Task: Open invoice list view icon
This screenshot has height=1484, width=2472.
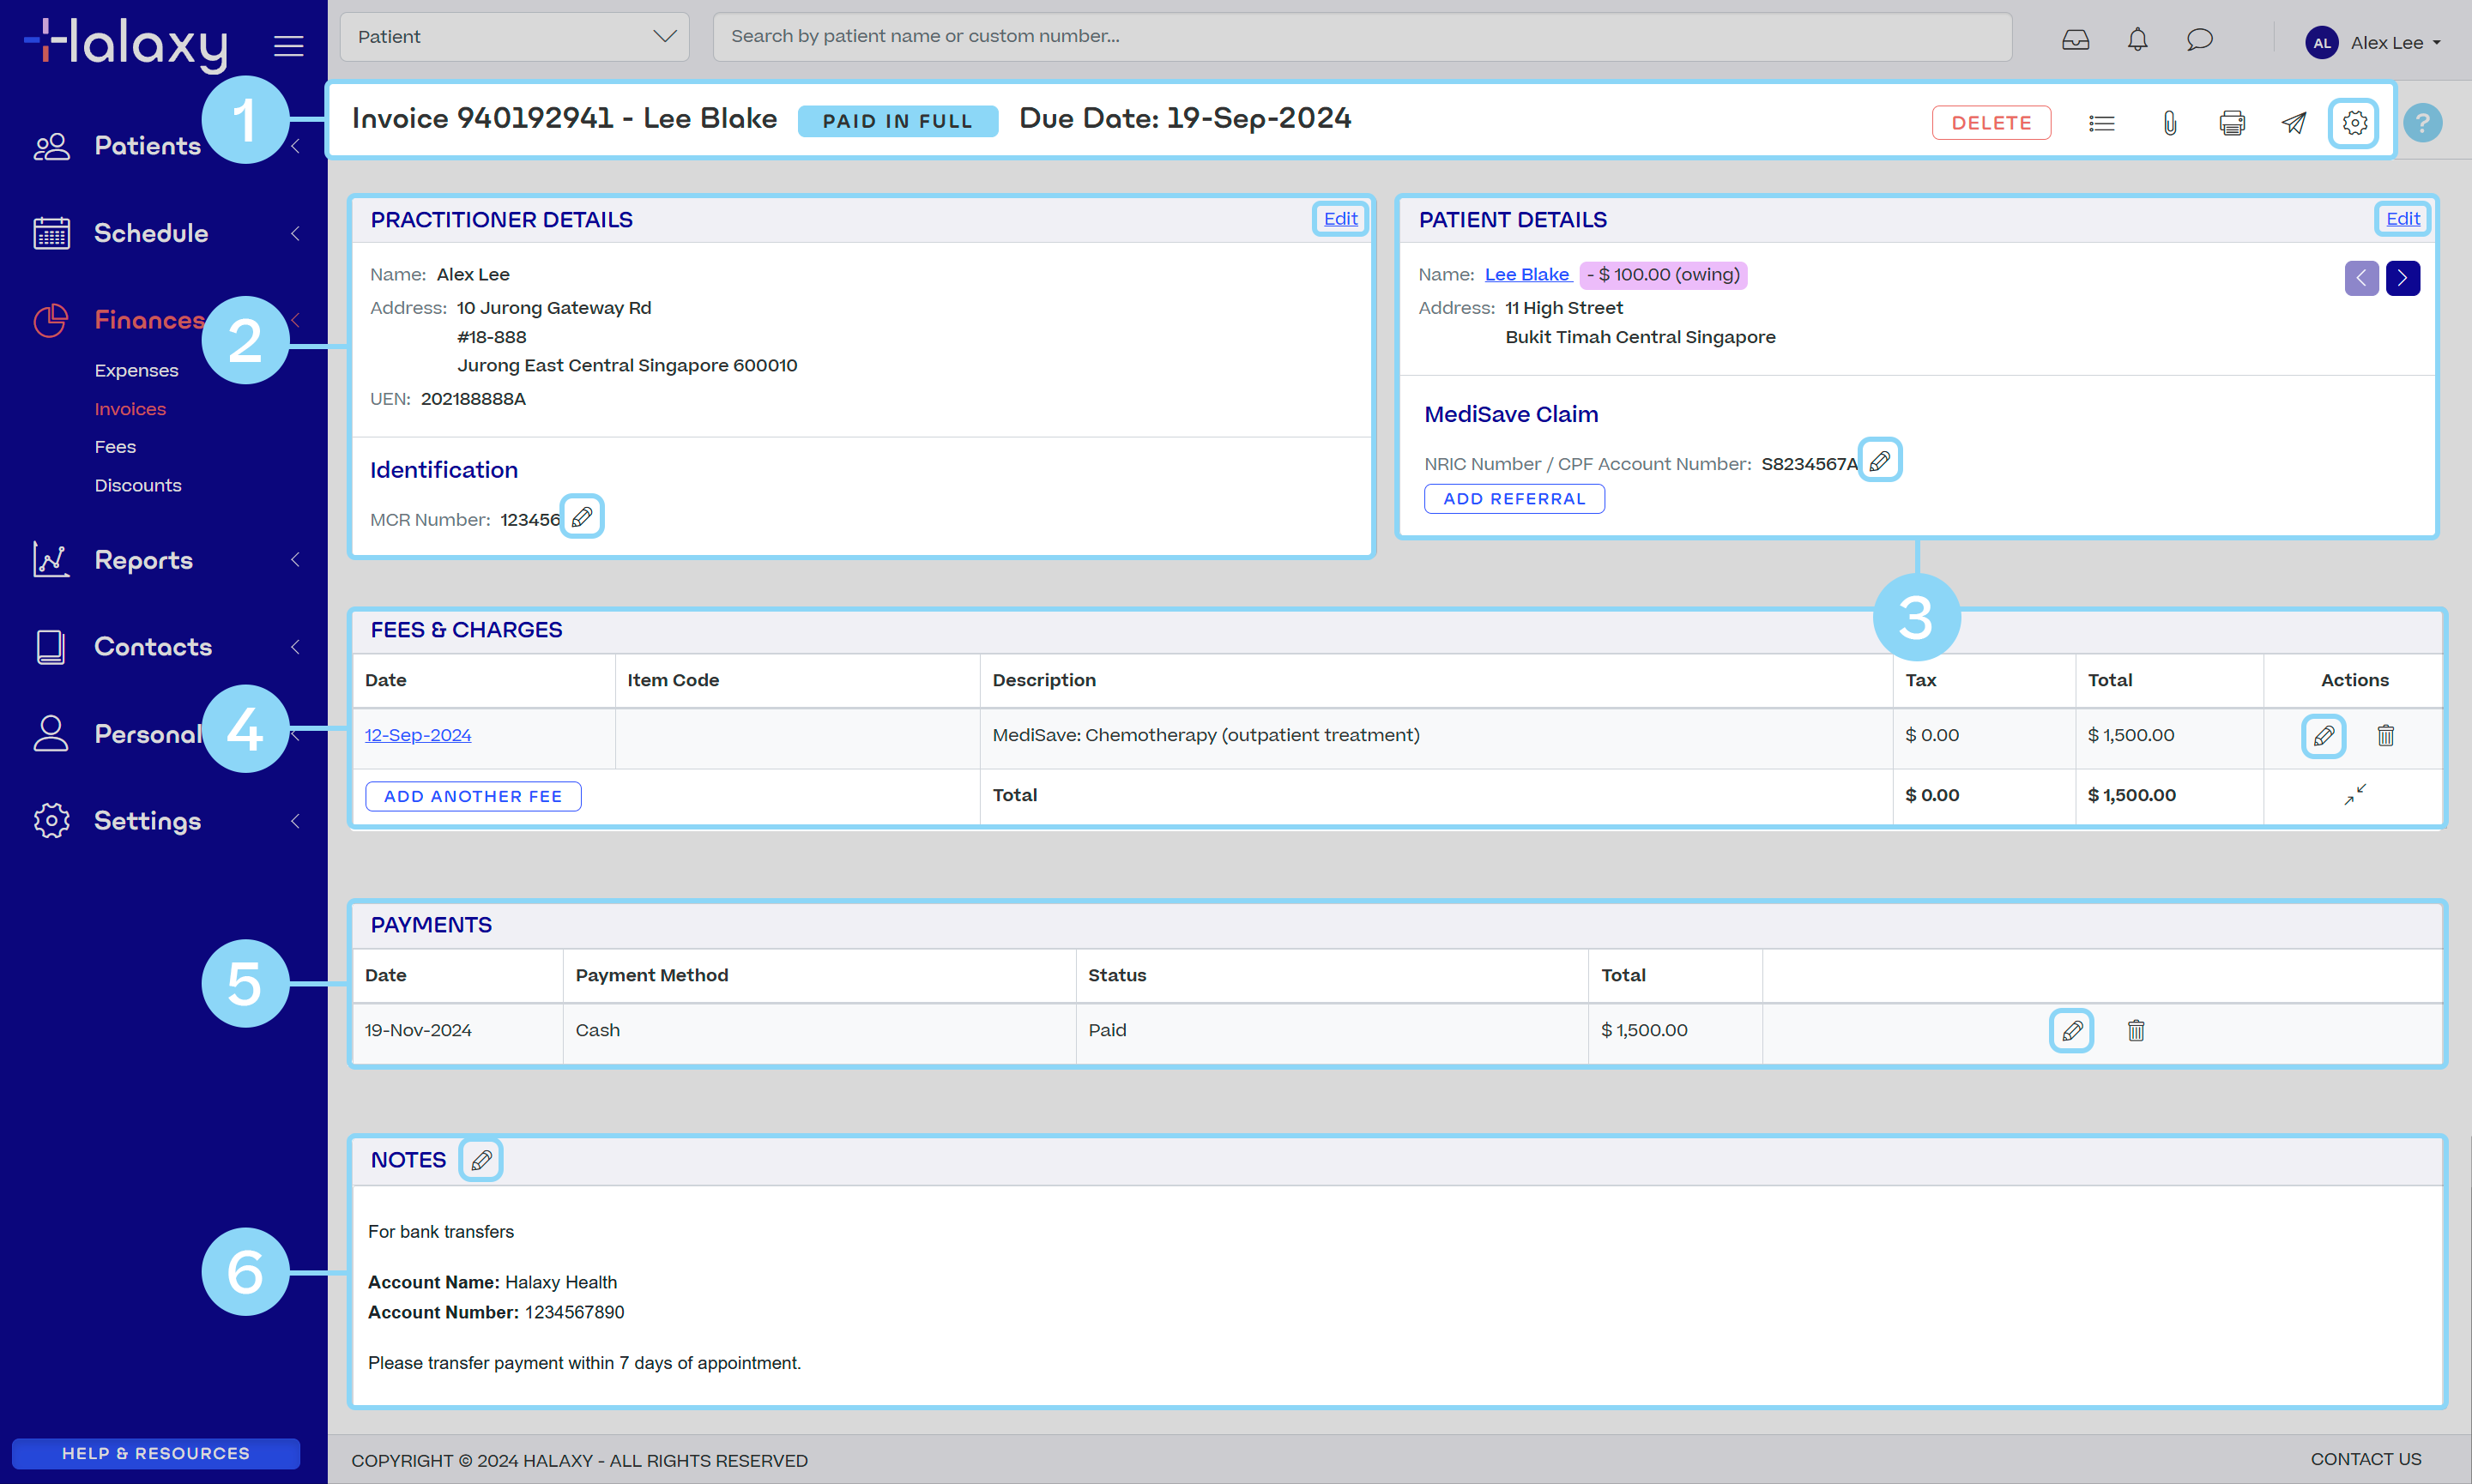Action: [2101, 123]
